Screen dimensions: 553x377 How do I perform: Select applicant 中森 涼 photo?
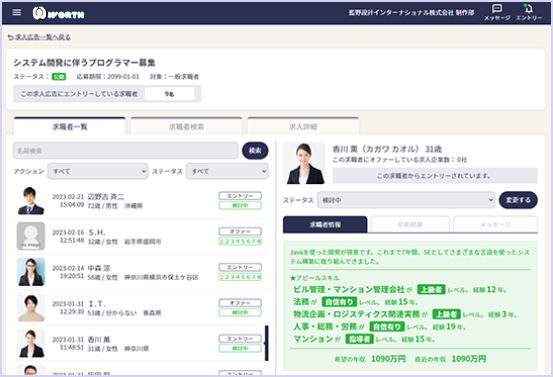point(31,272)
